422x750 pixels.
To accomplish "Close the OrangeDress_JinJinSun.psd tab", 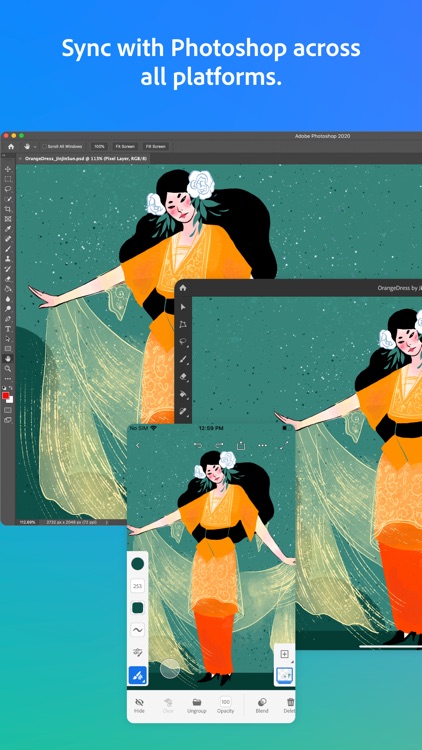I will (x=20, y=158).
